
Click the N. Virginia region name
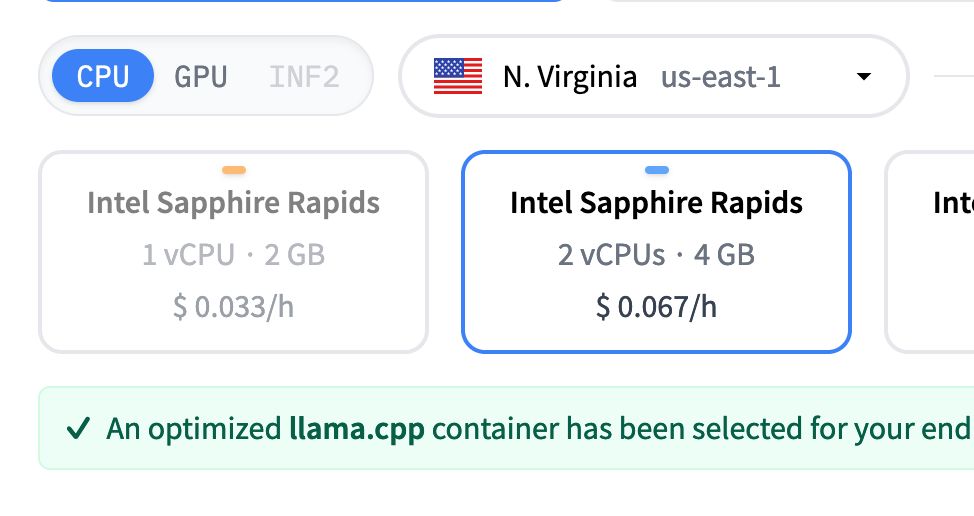(x=570, y=78)
